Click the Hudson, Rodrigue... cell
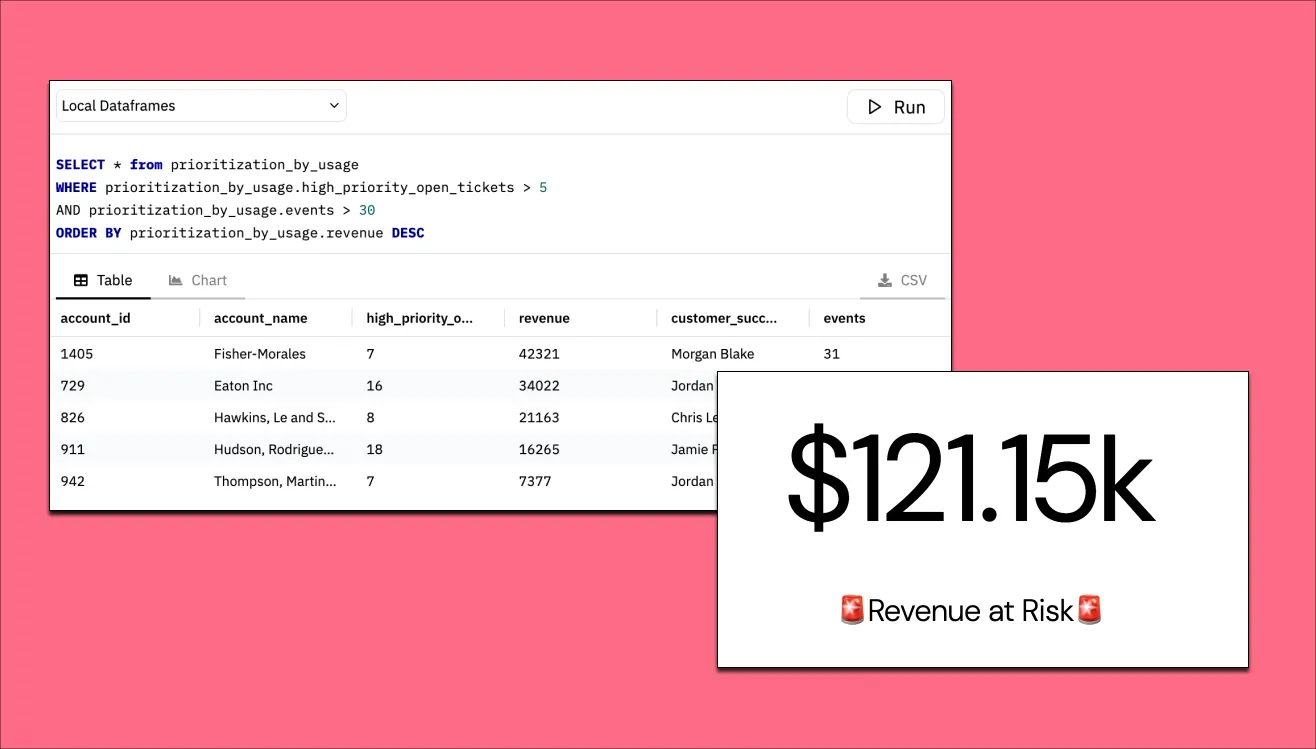This screenshot has width=1316, height=749. (x=274, y=450)
